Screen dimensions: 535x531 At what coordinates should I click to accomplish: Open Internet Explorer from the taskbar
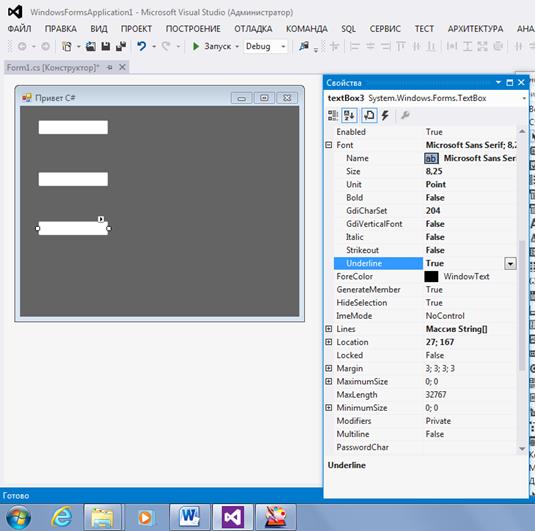[62, 517]
